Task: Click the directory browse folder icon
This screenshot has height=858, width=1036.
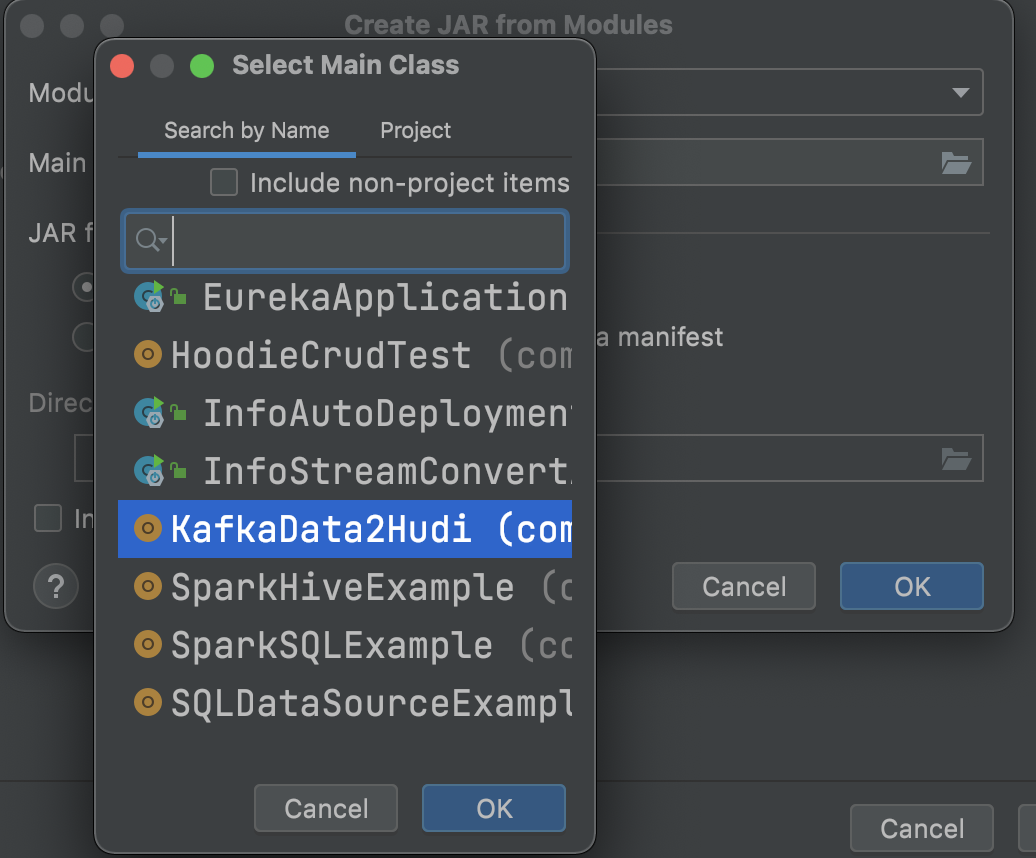Action: point(956,459)
